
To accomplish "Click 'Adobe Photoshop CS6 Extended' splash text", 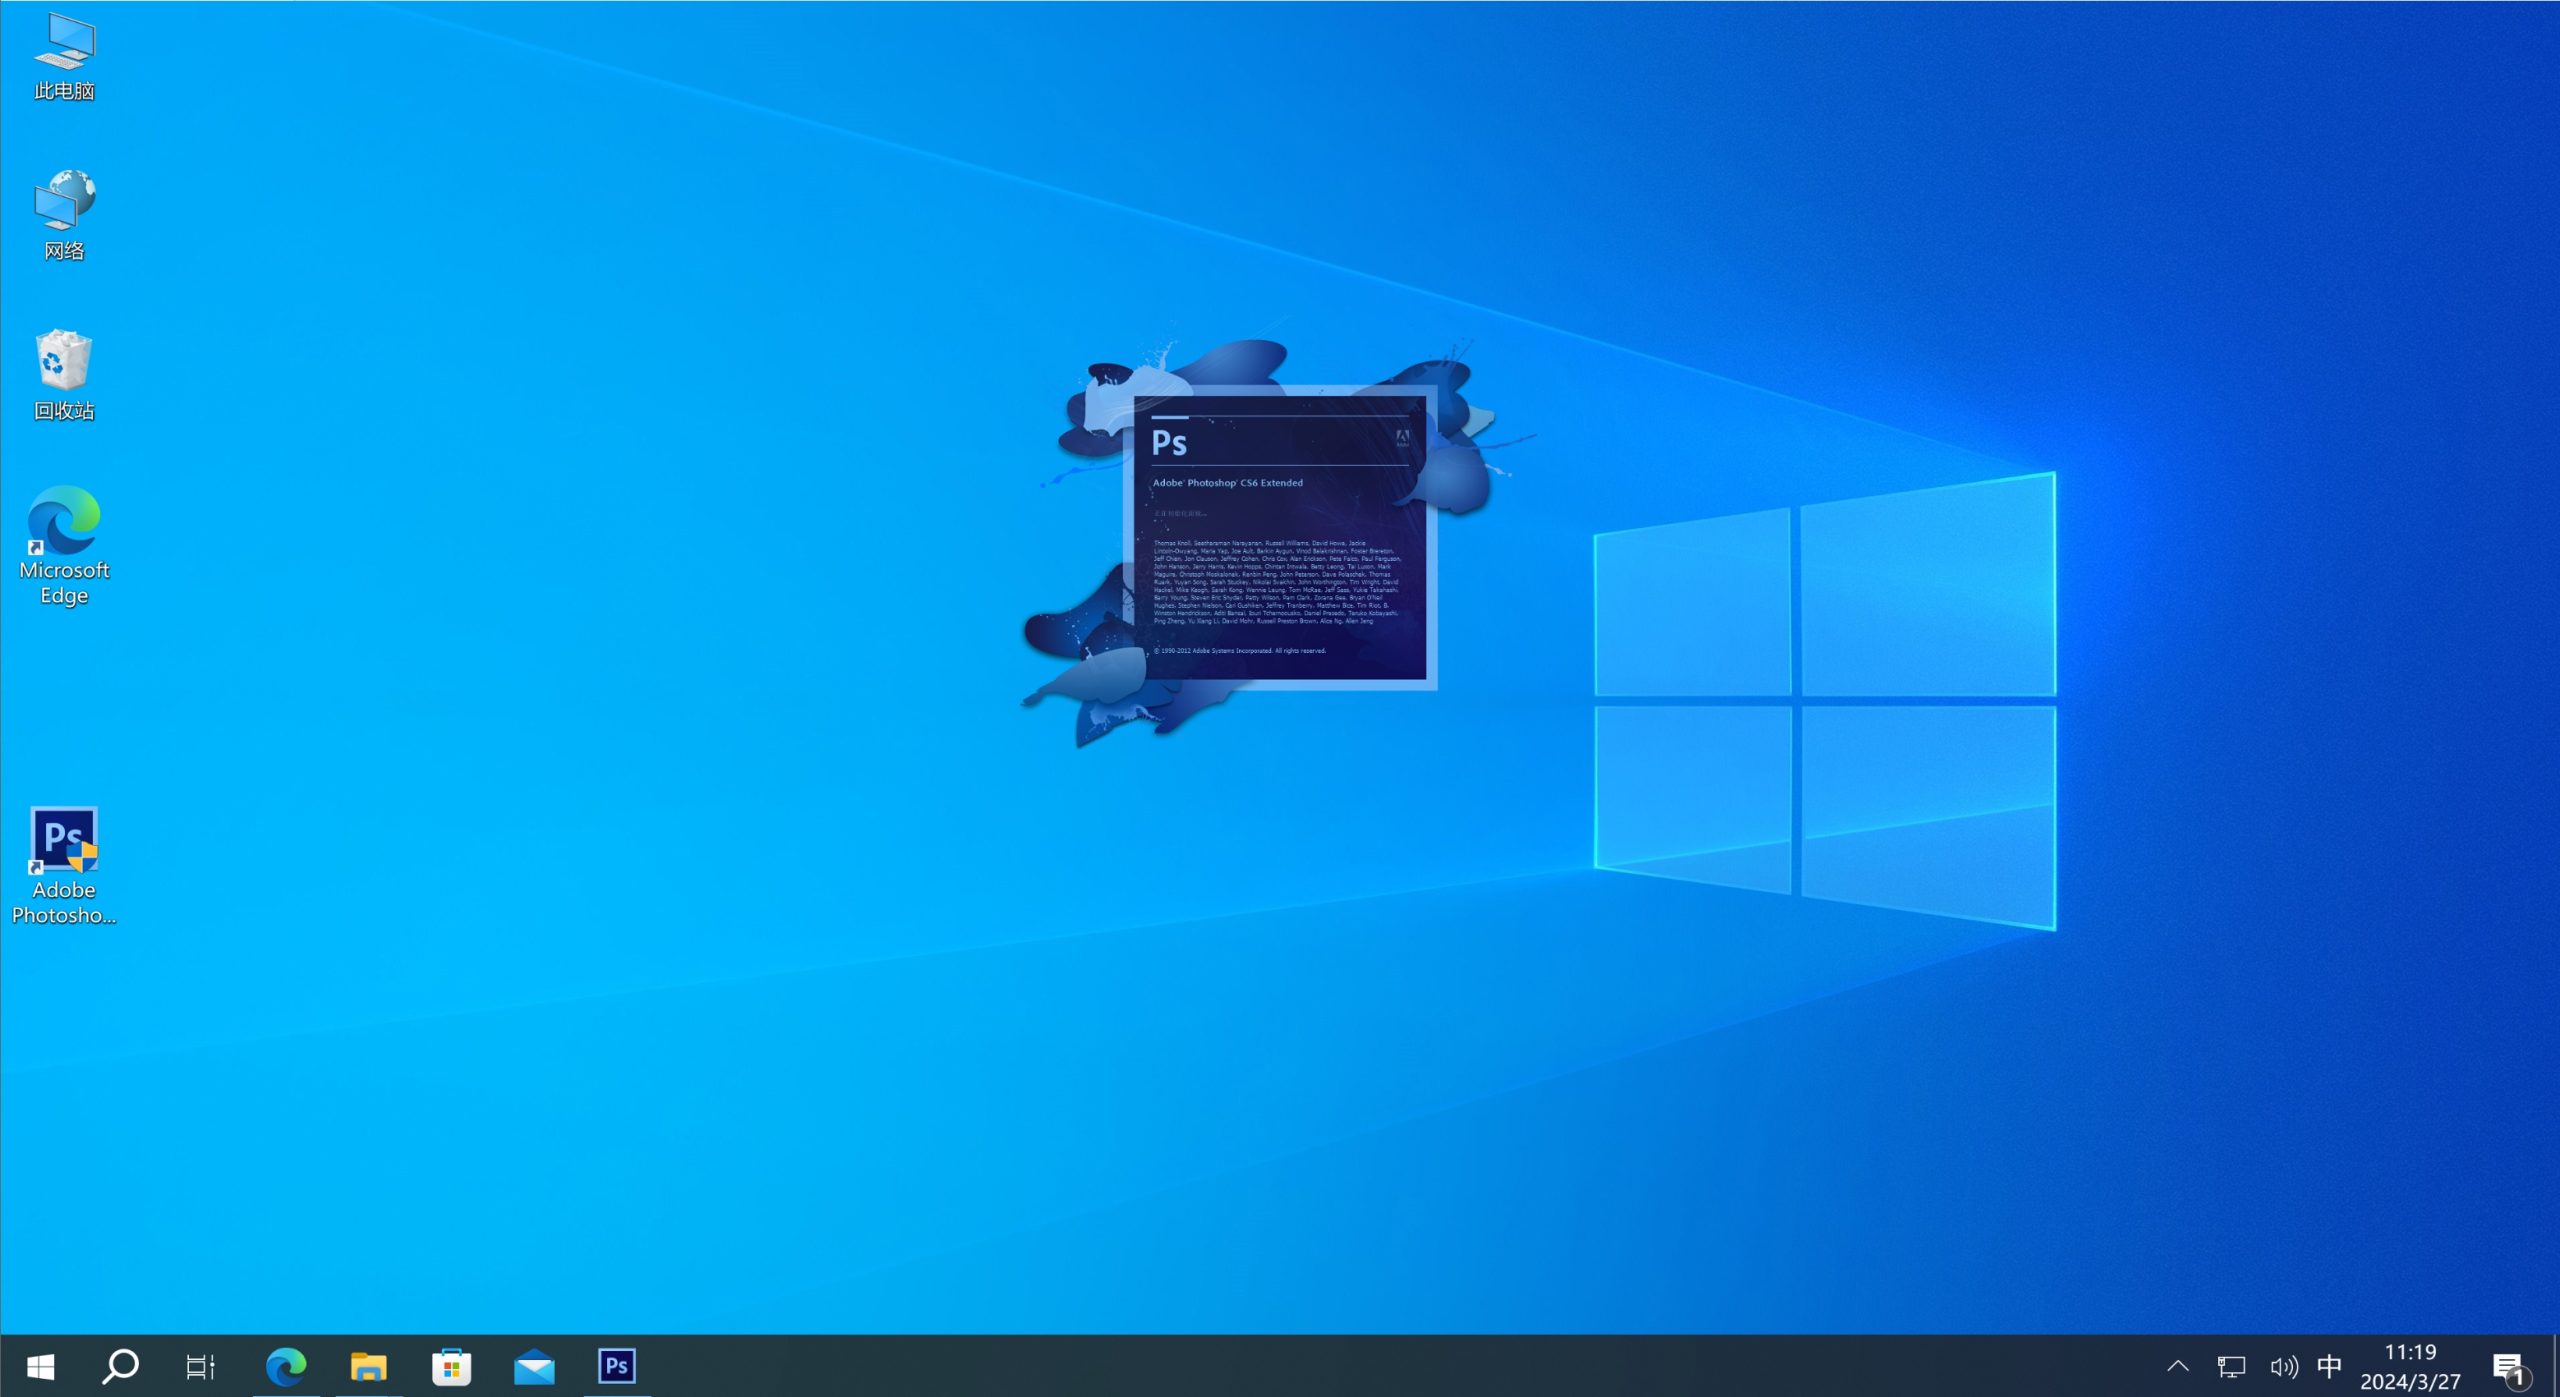I will pos(1228,483).
